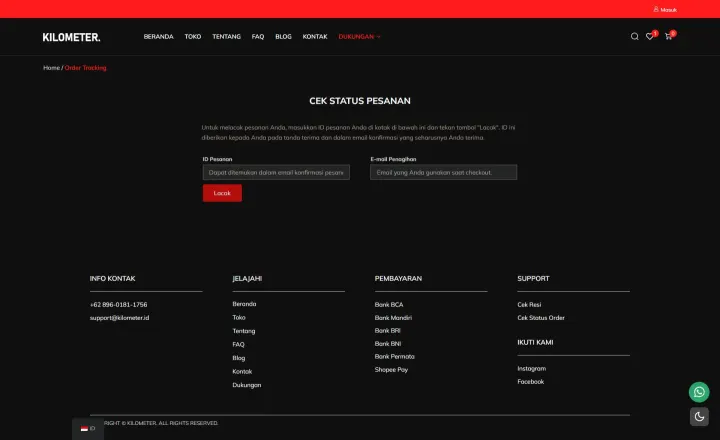This screenshot has height=440, width=720.
Task: Open Tentang link in Jelajahi footer
Action: point(244,331)
